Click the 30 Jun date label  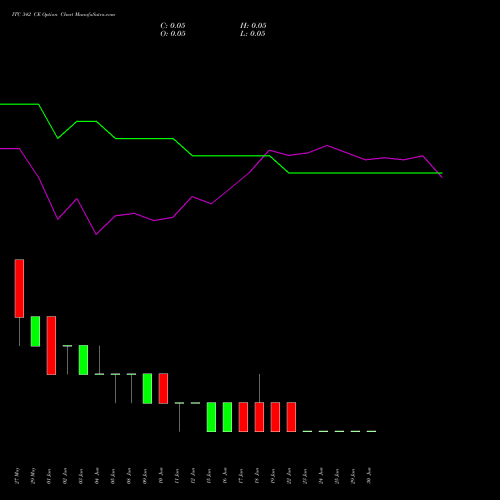[369, 476]
